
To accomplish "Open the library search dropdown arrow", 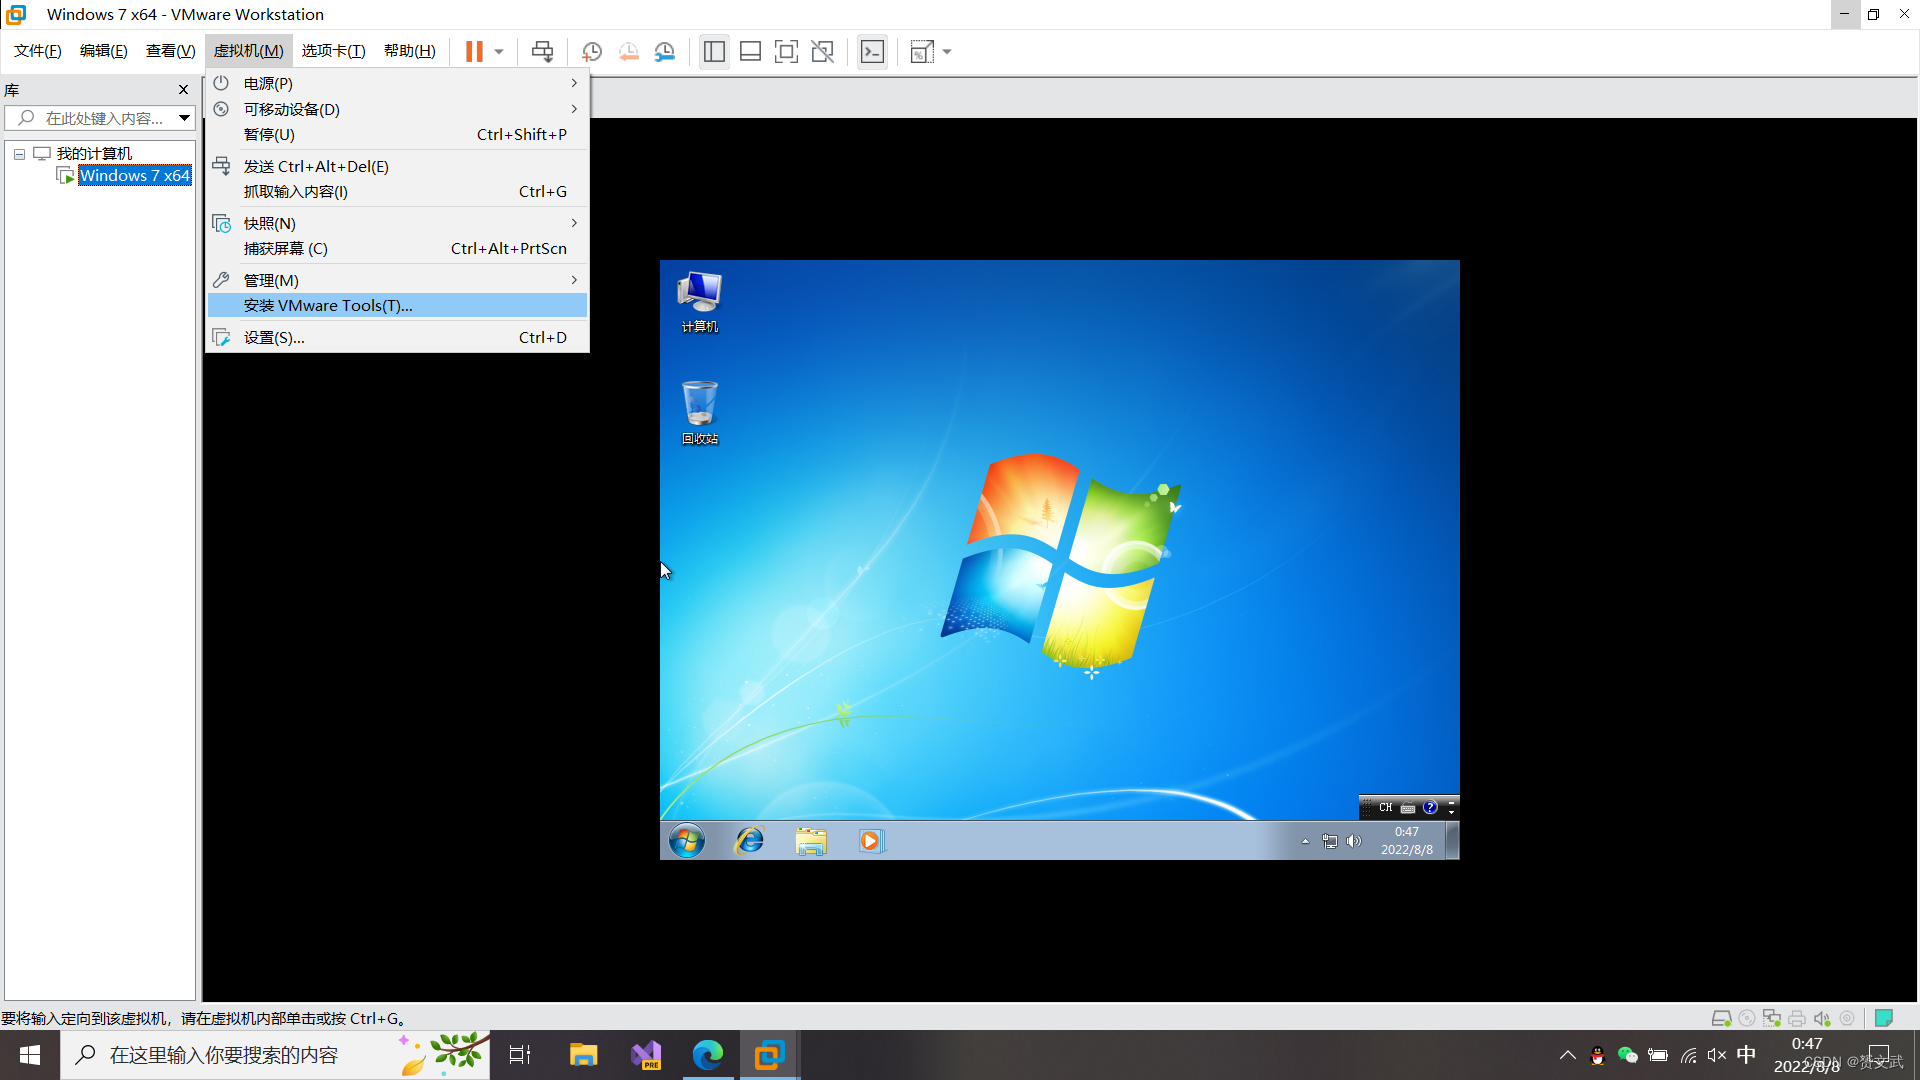I will point(185,118).
